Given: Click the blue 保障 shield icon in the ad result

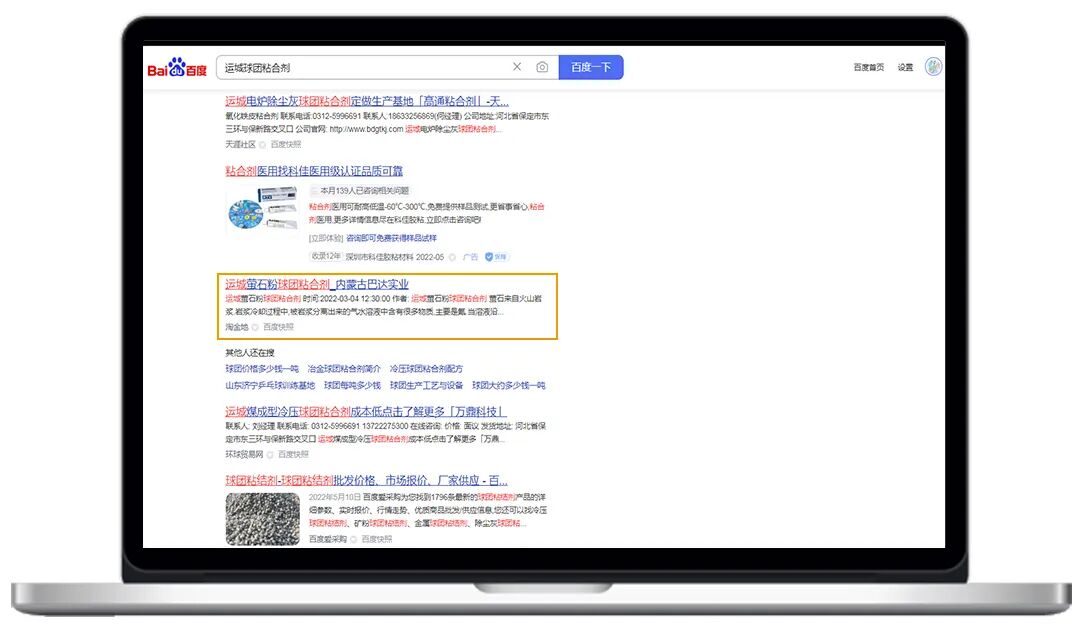Looking at the screenshot, I should pyautogui.click(x=489, y=256).
